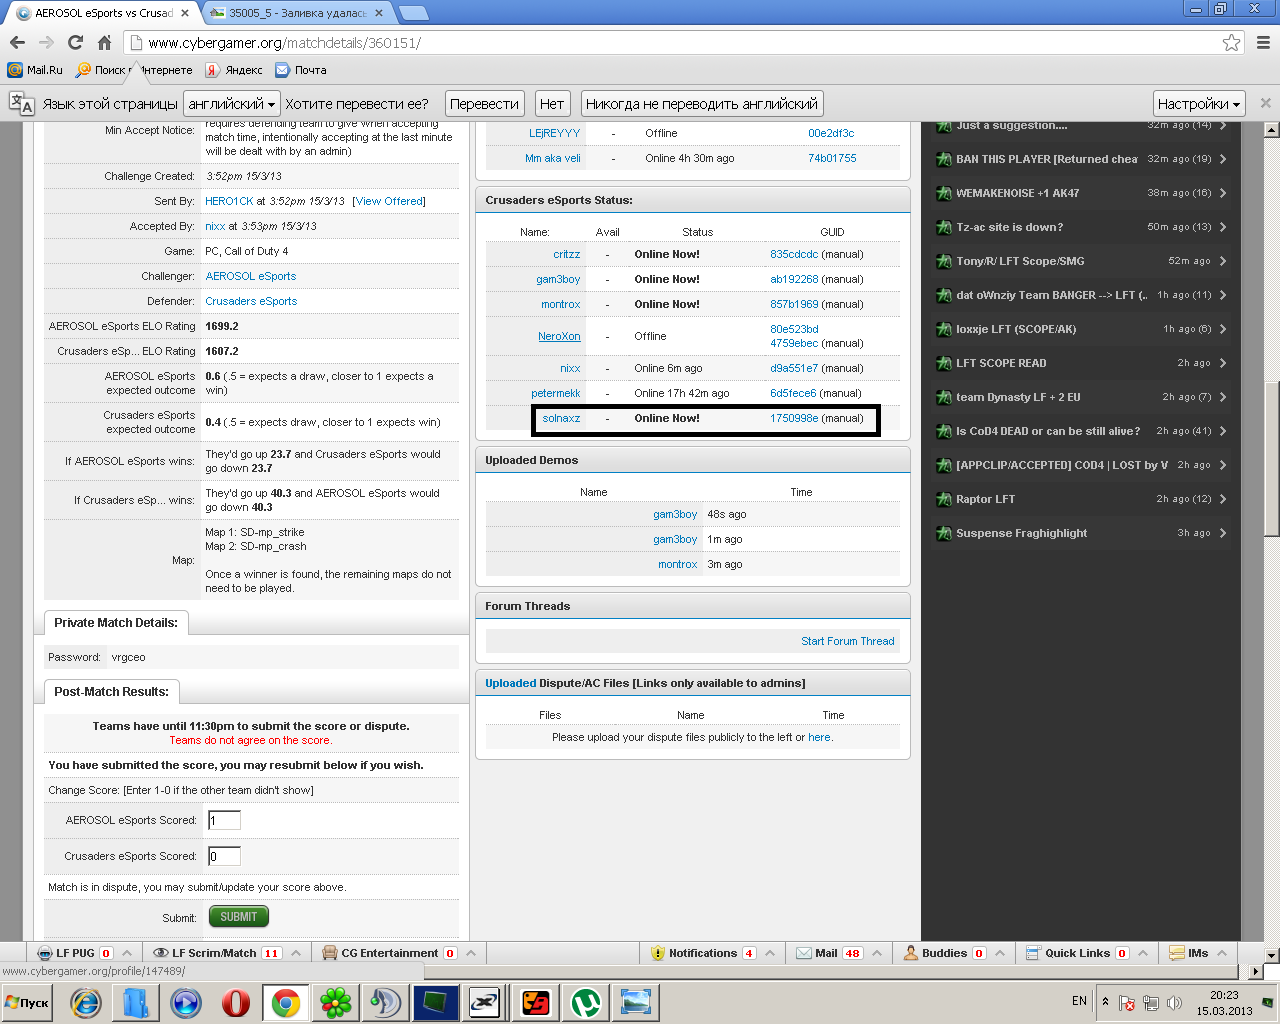Click the scrollbar up arrow
Viewport: 1280px width, 1024px height.
1272,129
